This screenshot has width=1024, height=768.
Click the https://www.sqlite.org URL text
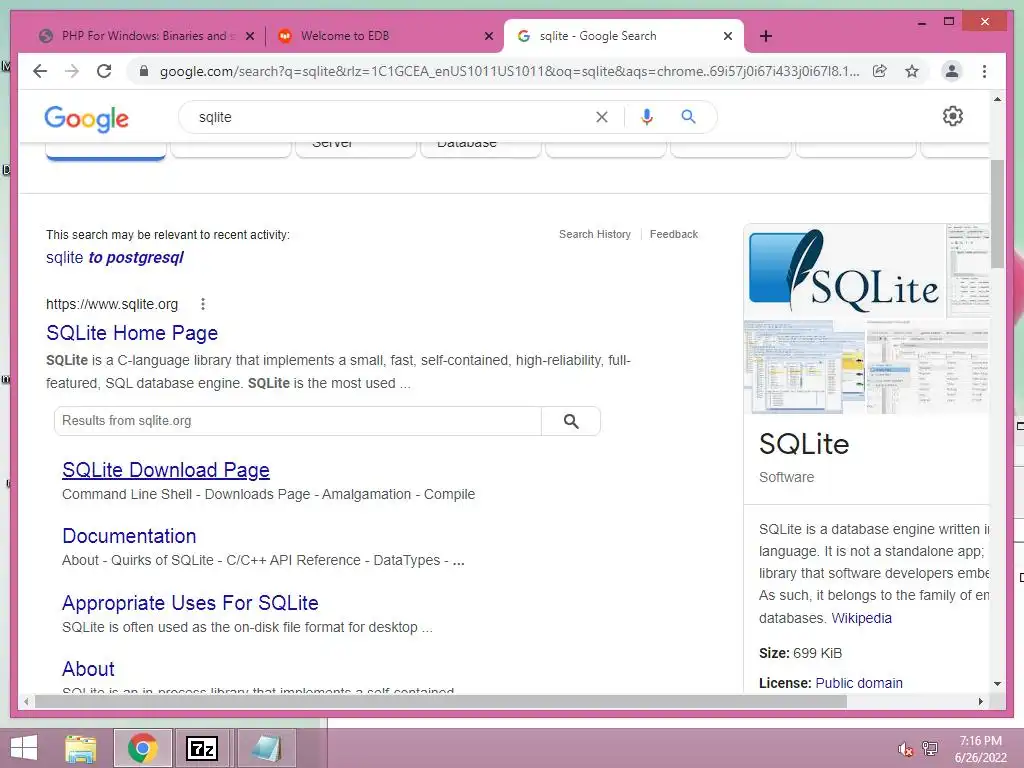pos(112,304)
